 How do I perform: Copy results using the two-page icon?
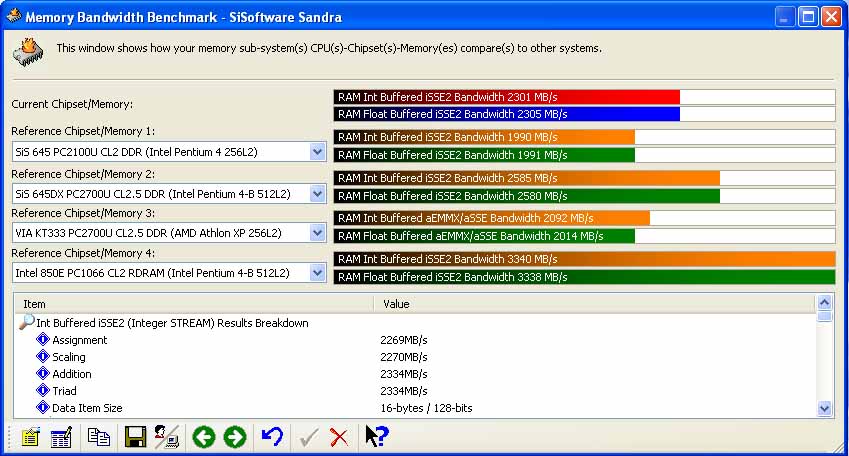click(99, 437)
